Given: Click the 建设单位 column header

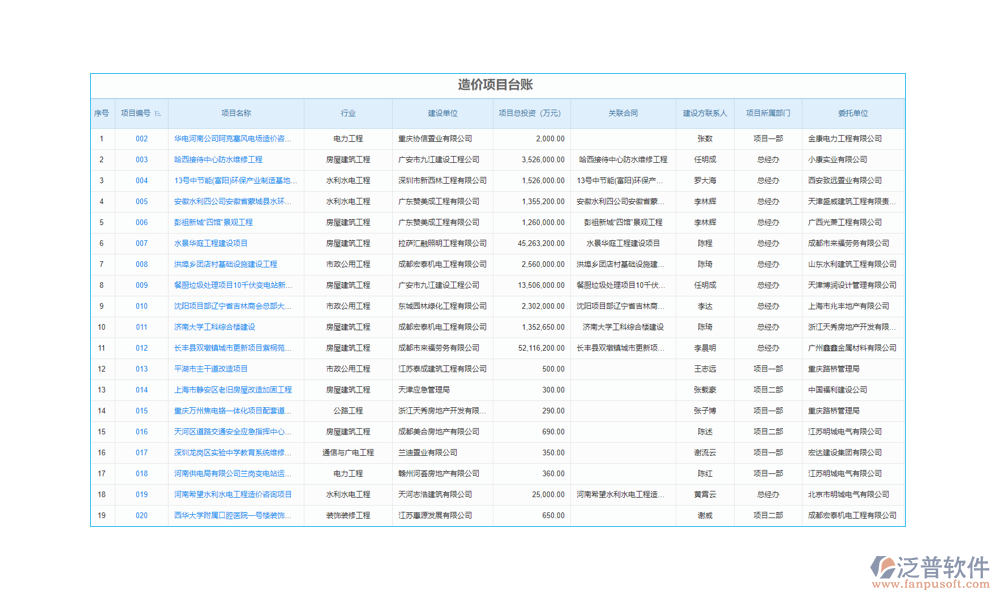Looking at the screenshot, I should tap(442, 113).
